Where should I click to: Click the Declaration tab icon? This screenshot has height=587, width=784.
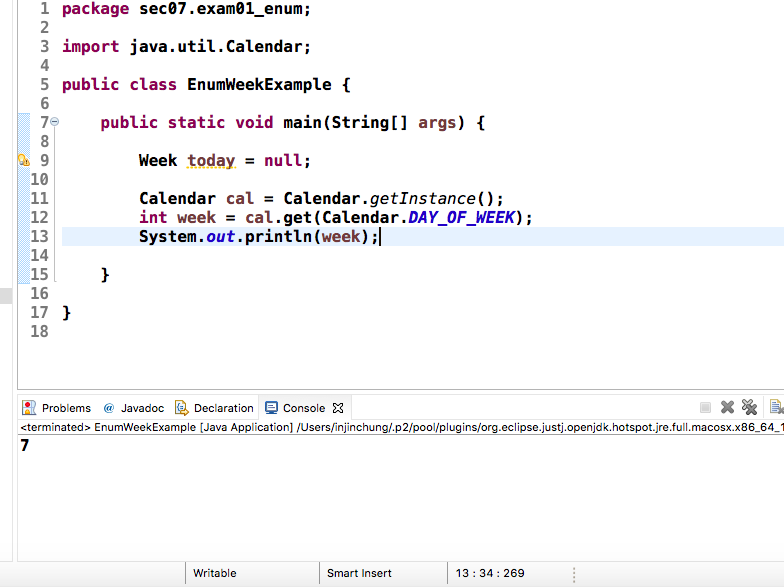(182, 408)
